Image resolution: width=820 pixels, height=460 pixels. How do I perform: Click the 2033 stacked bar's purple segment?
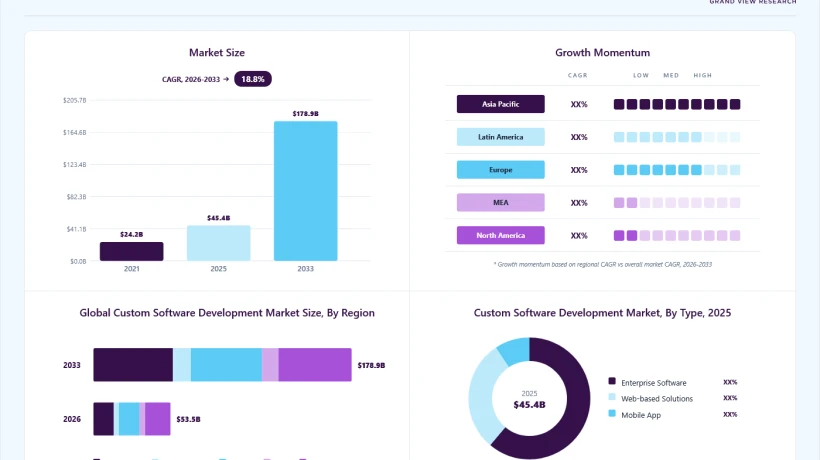click(315, 365)
